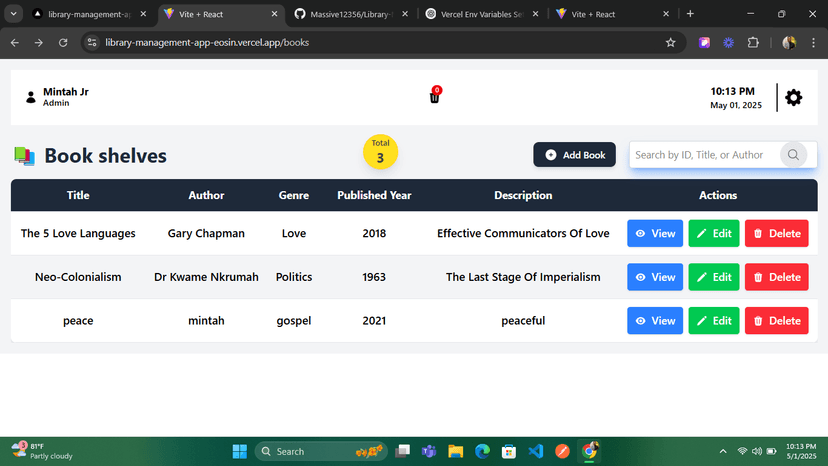Edit the peace book entry

click(x=713, y=321)
